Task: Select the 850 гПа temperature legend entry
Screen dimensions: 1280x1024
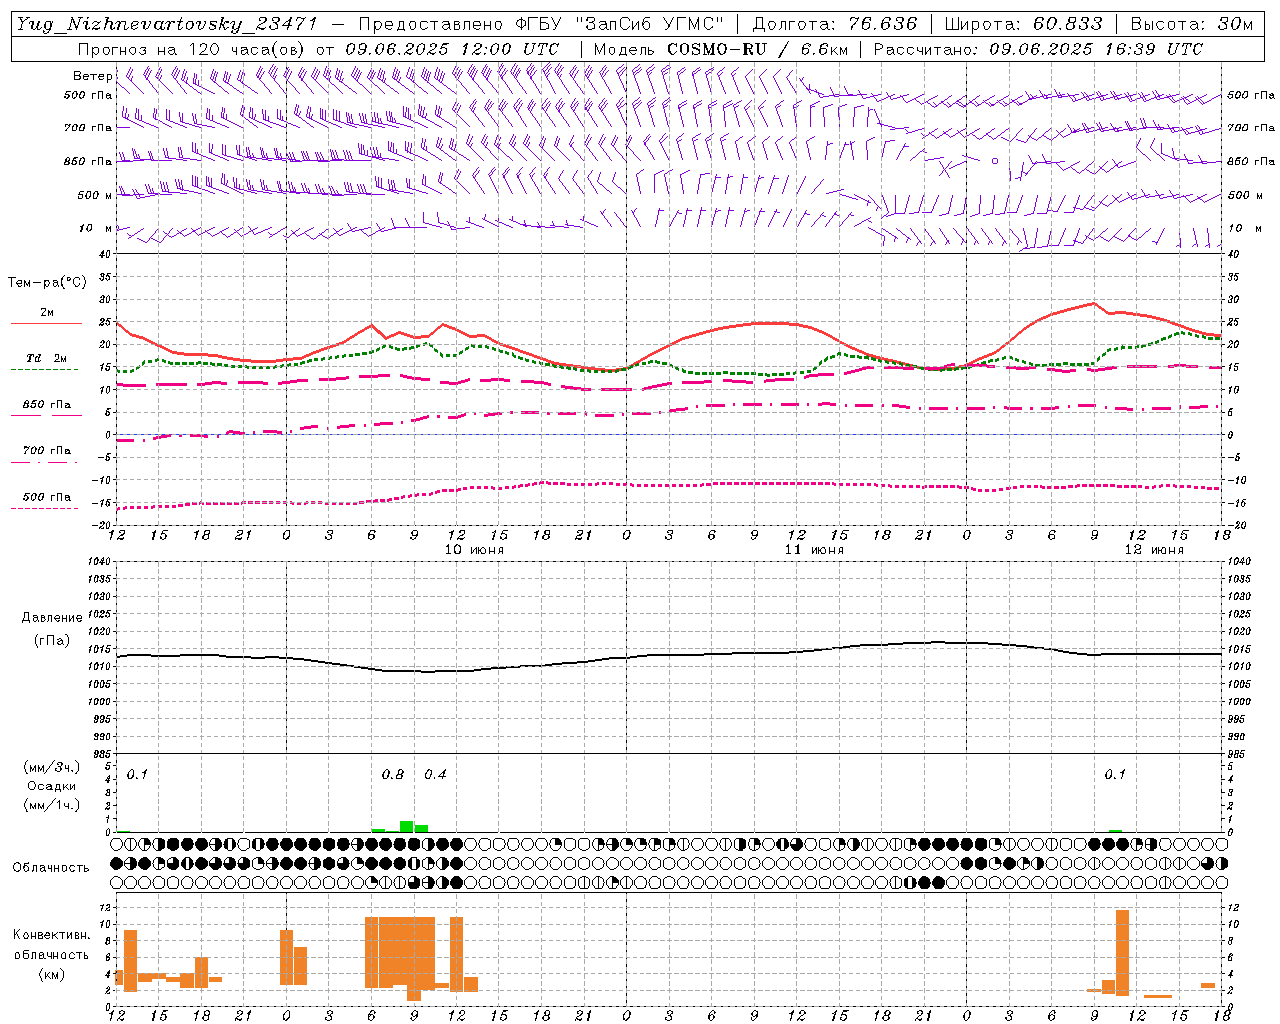Action: 47,405
